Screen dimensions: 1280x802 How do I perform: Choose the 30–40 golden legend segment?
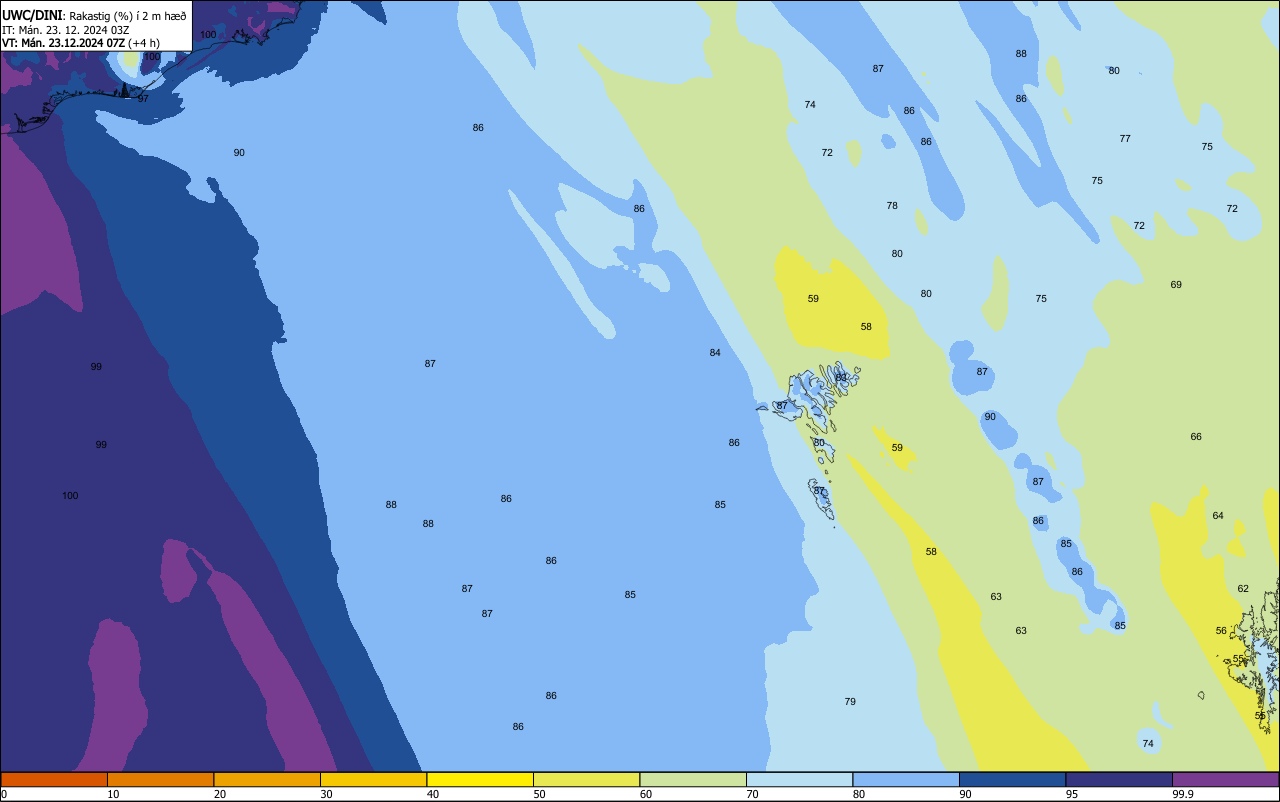373,779
